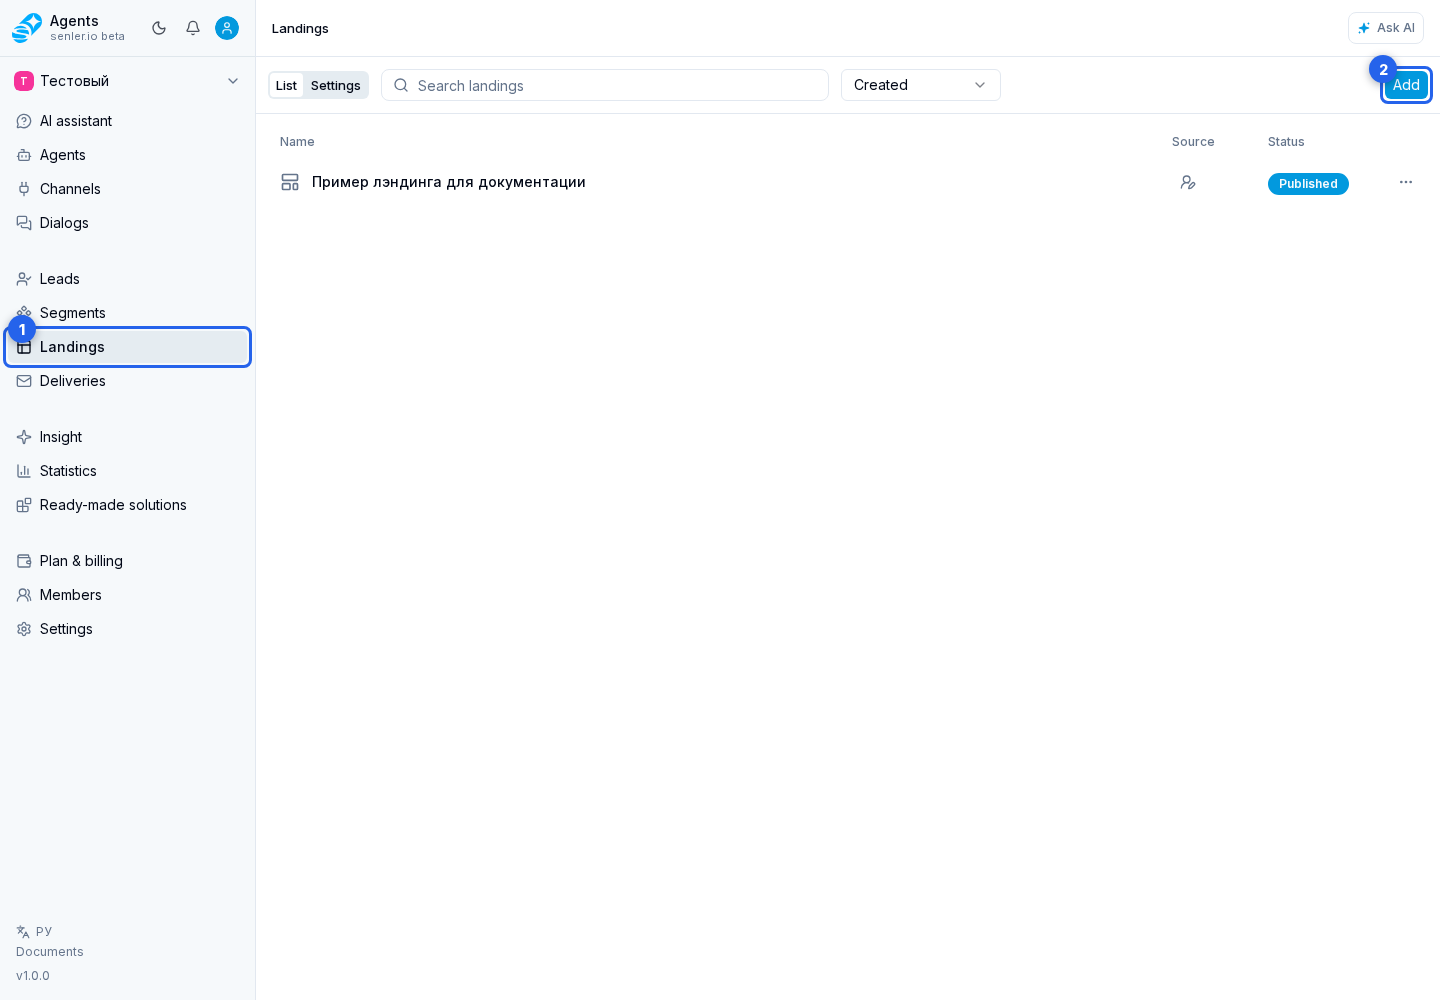Open the Created sort dropdown
This screenshot has width=1440, height=1000.
click(x=921, y=85)
